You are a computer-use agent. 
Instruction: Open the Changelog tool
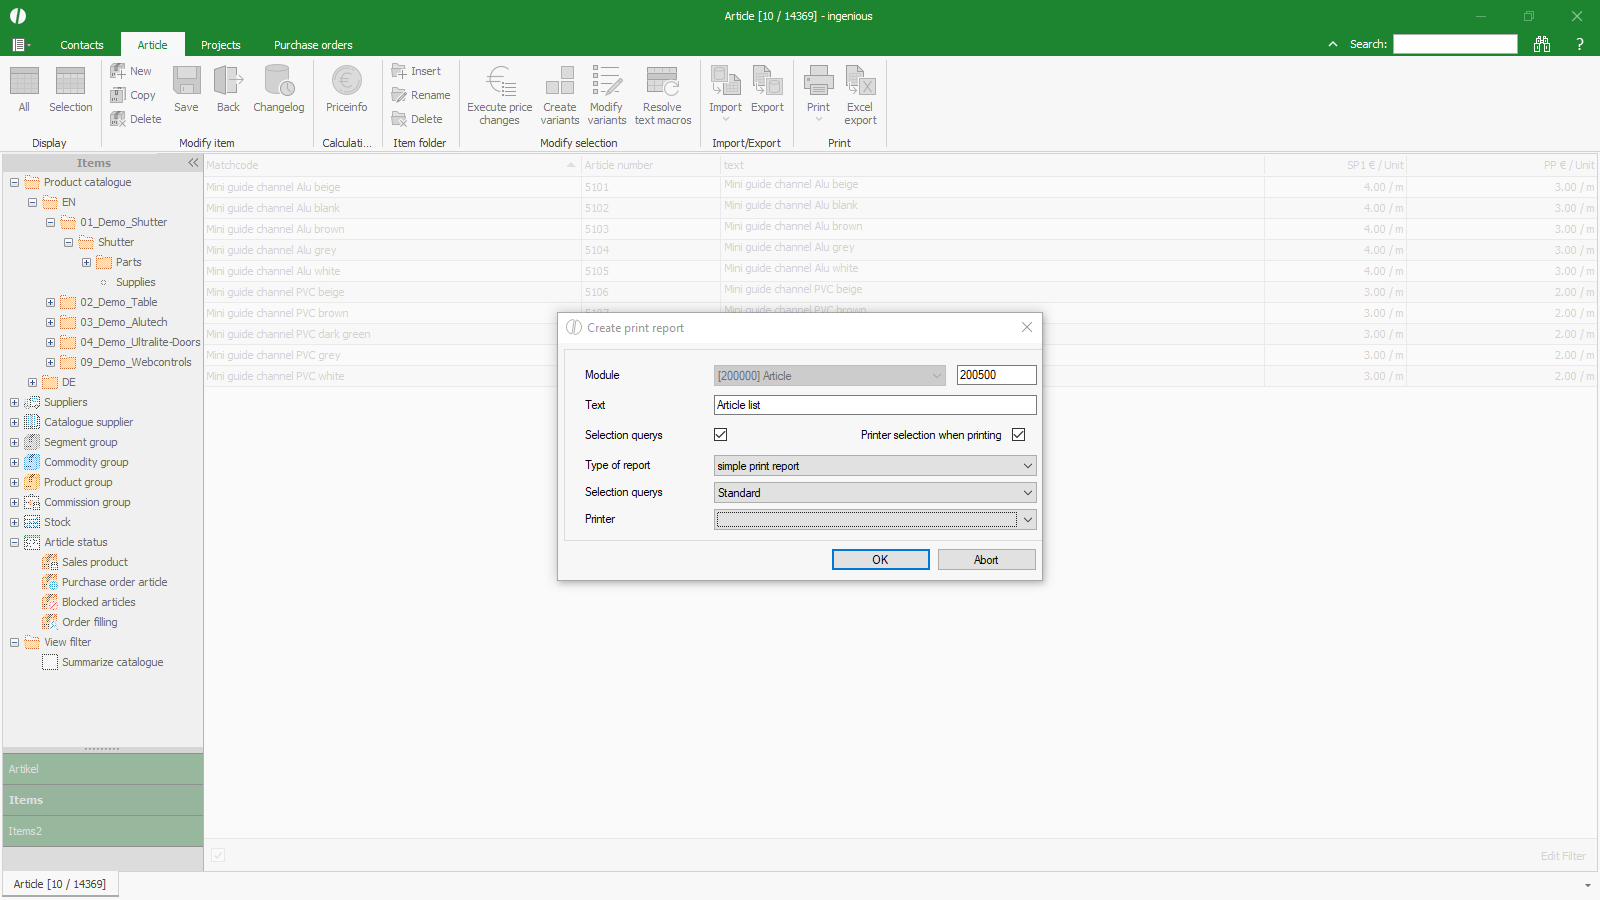point(278,82)
